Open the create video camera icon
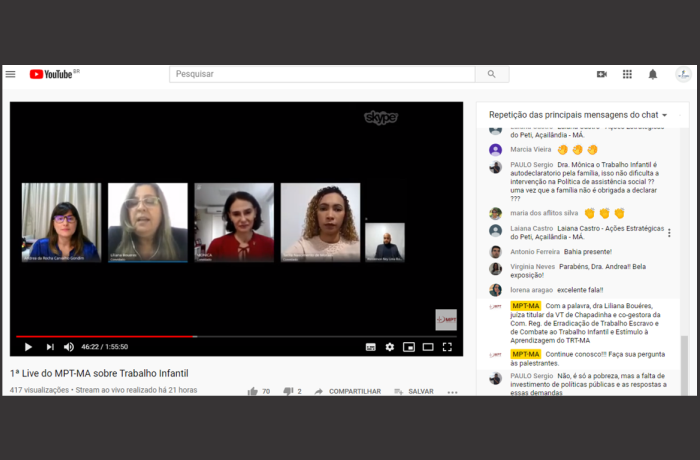Image resolution: width=700 pixels, height=460 pixels. coord(601,74)
